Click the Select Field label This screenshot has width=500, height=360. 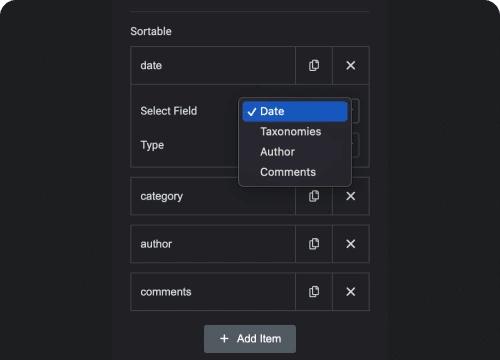[169, 111]
